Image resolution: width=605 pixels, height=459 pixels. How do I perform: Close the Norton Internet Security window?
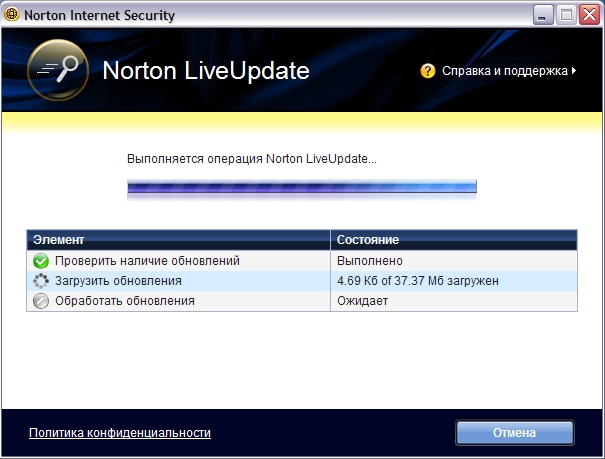tap(590, 15)
